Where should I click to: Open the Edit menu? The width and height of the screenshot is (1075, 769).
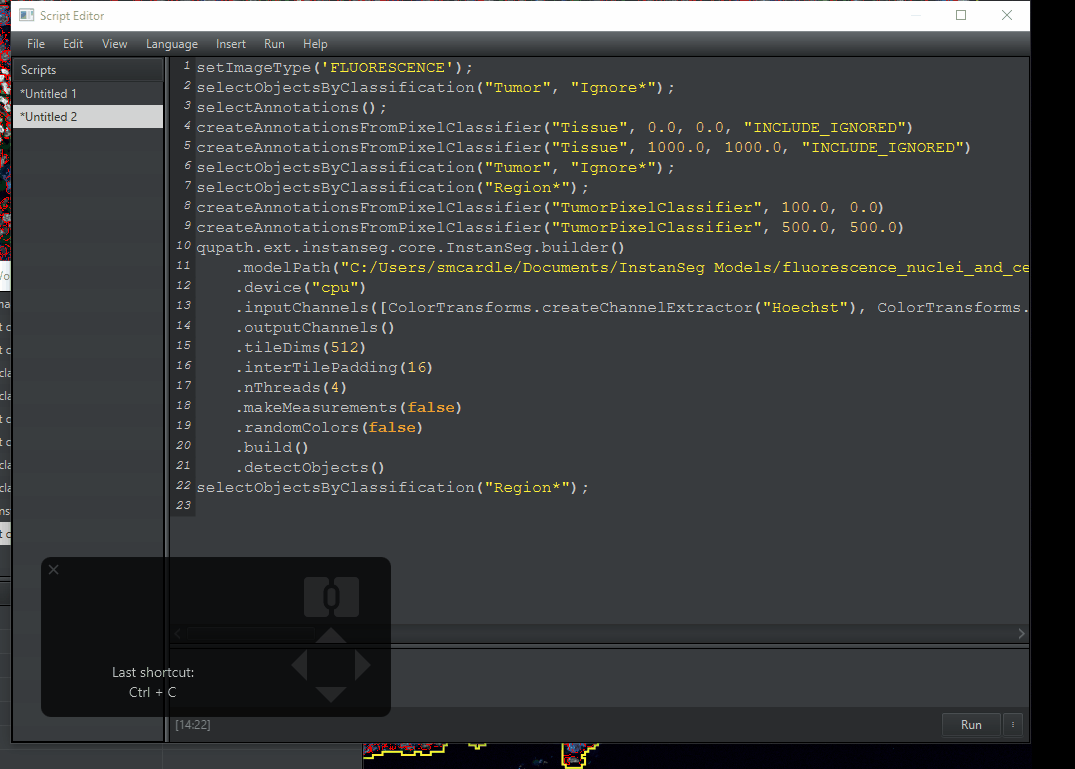click(72, 43)
